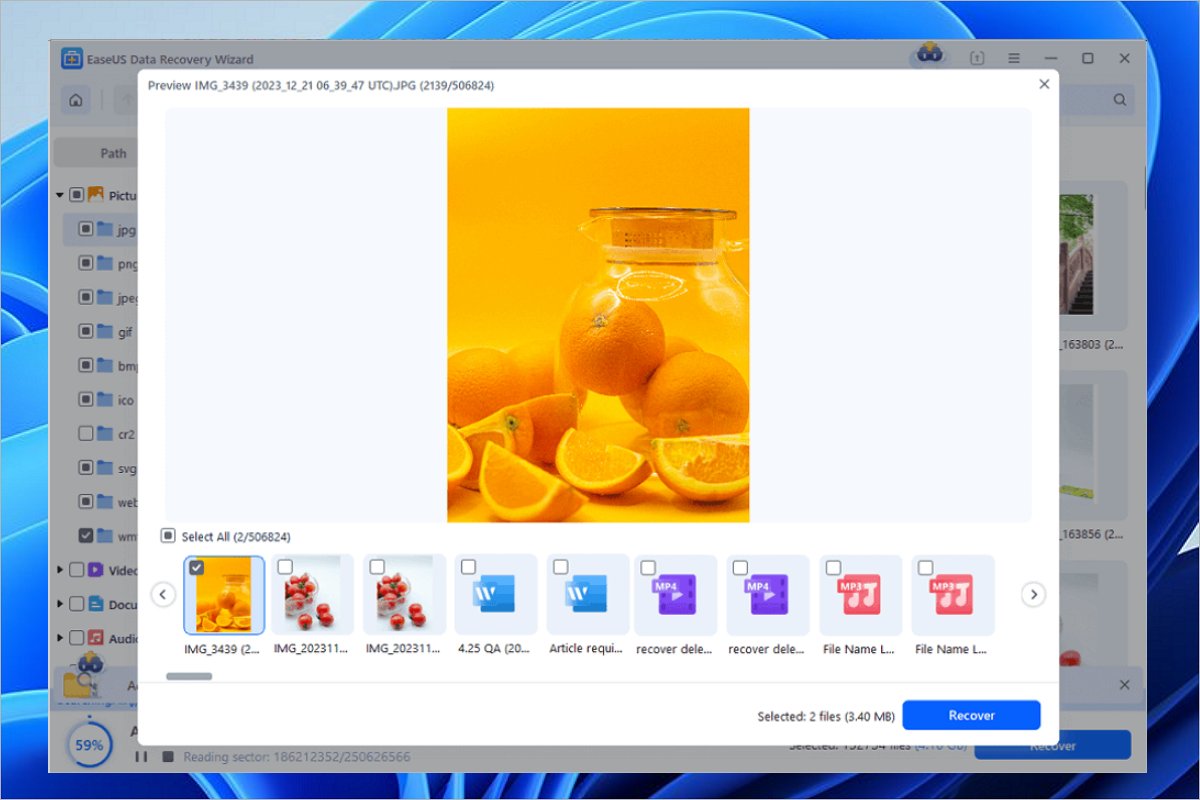Image resolution: width=1200 pixels, height=800 pixels.
Task: Check the 4.25 QA document checkbox
Action: (469, 567)
